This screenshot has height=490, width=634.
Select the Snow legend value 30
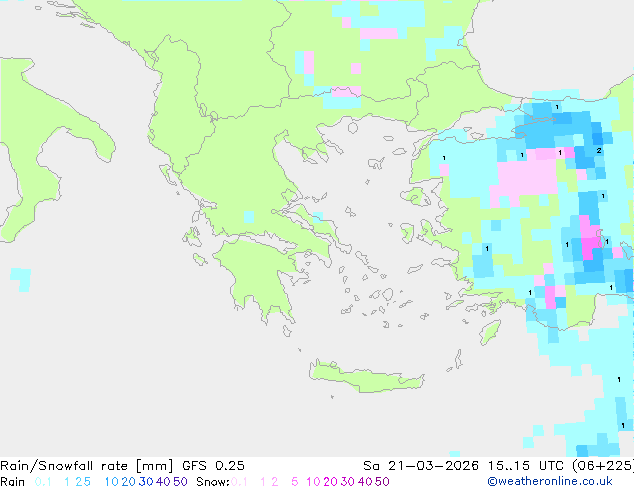pos(348,482)
